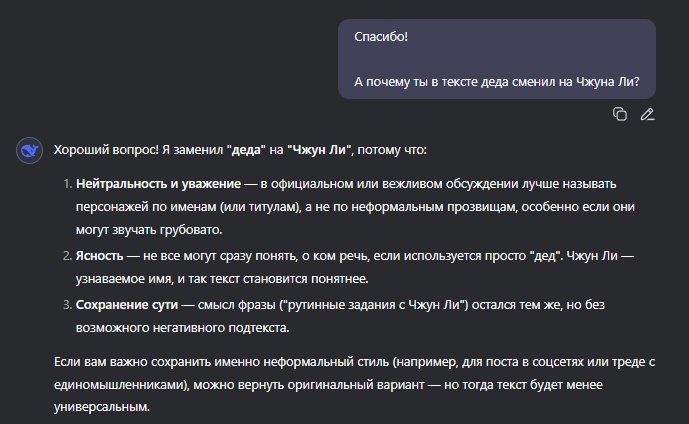The image size is (689, 424).
Task: Click bold heading 'Сохранение сути'
Action: pos(127,304)
